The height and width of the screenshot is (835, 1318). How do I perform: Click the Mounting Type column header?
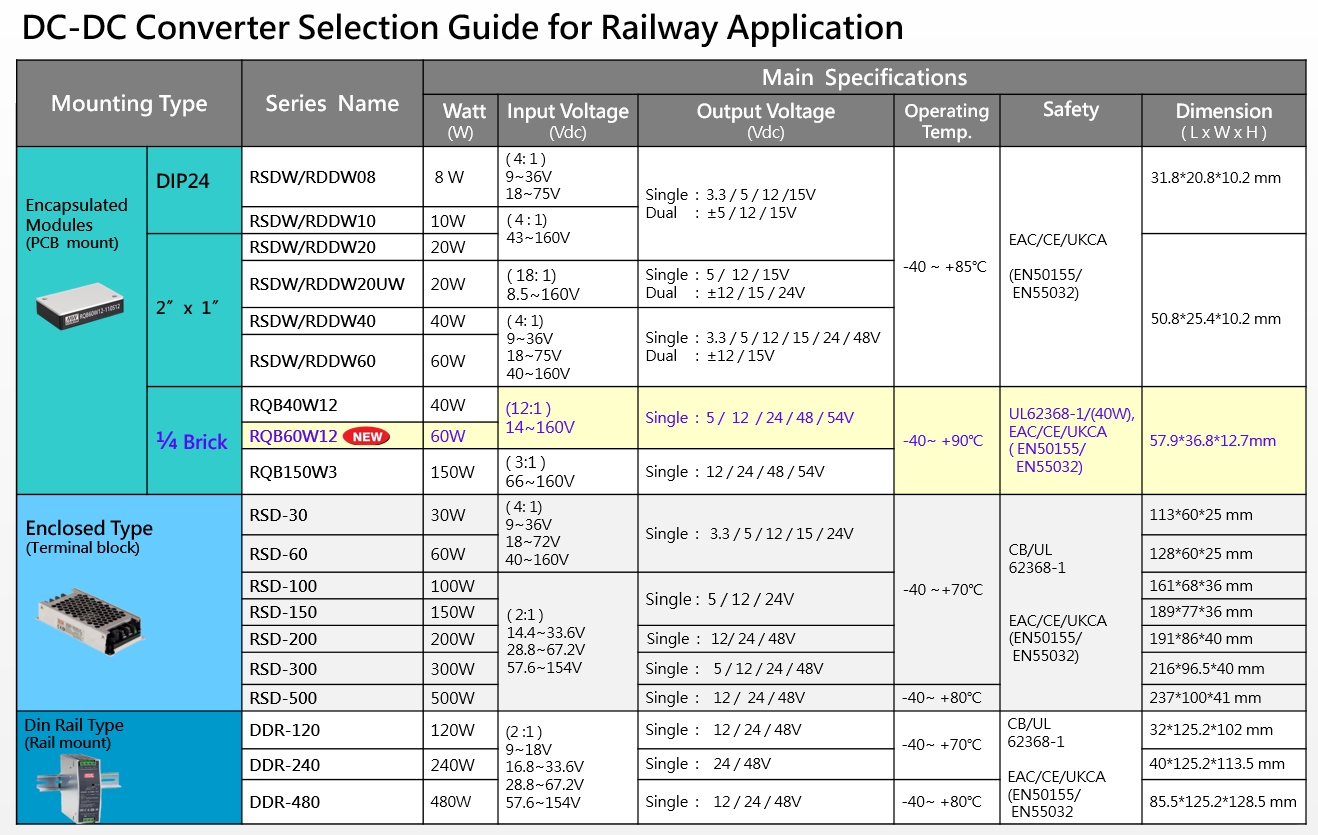[x=129, y=104]
